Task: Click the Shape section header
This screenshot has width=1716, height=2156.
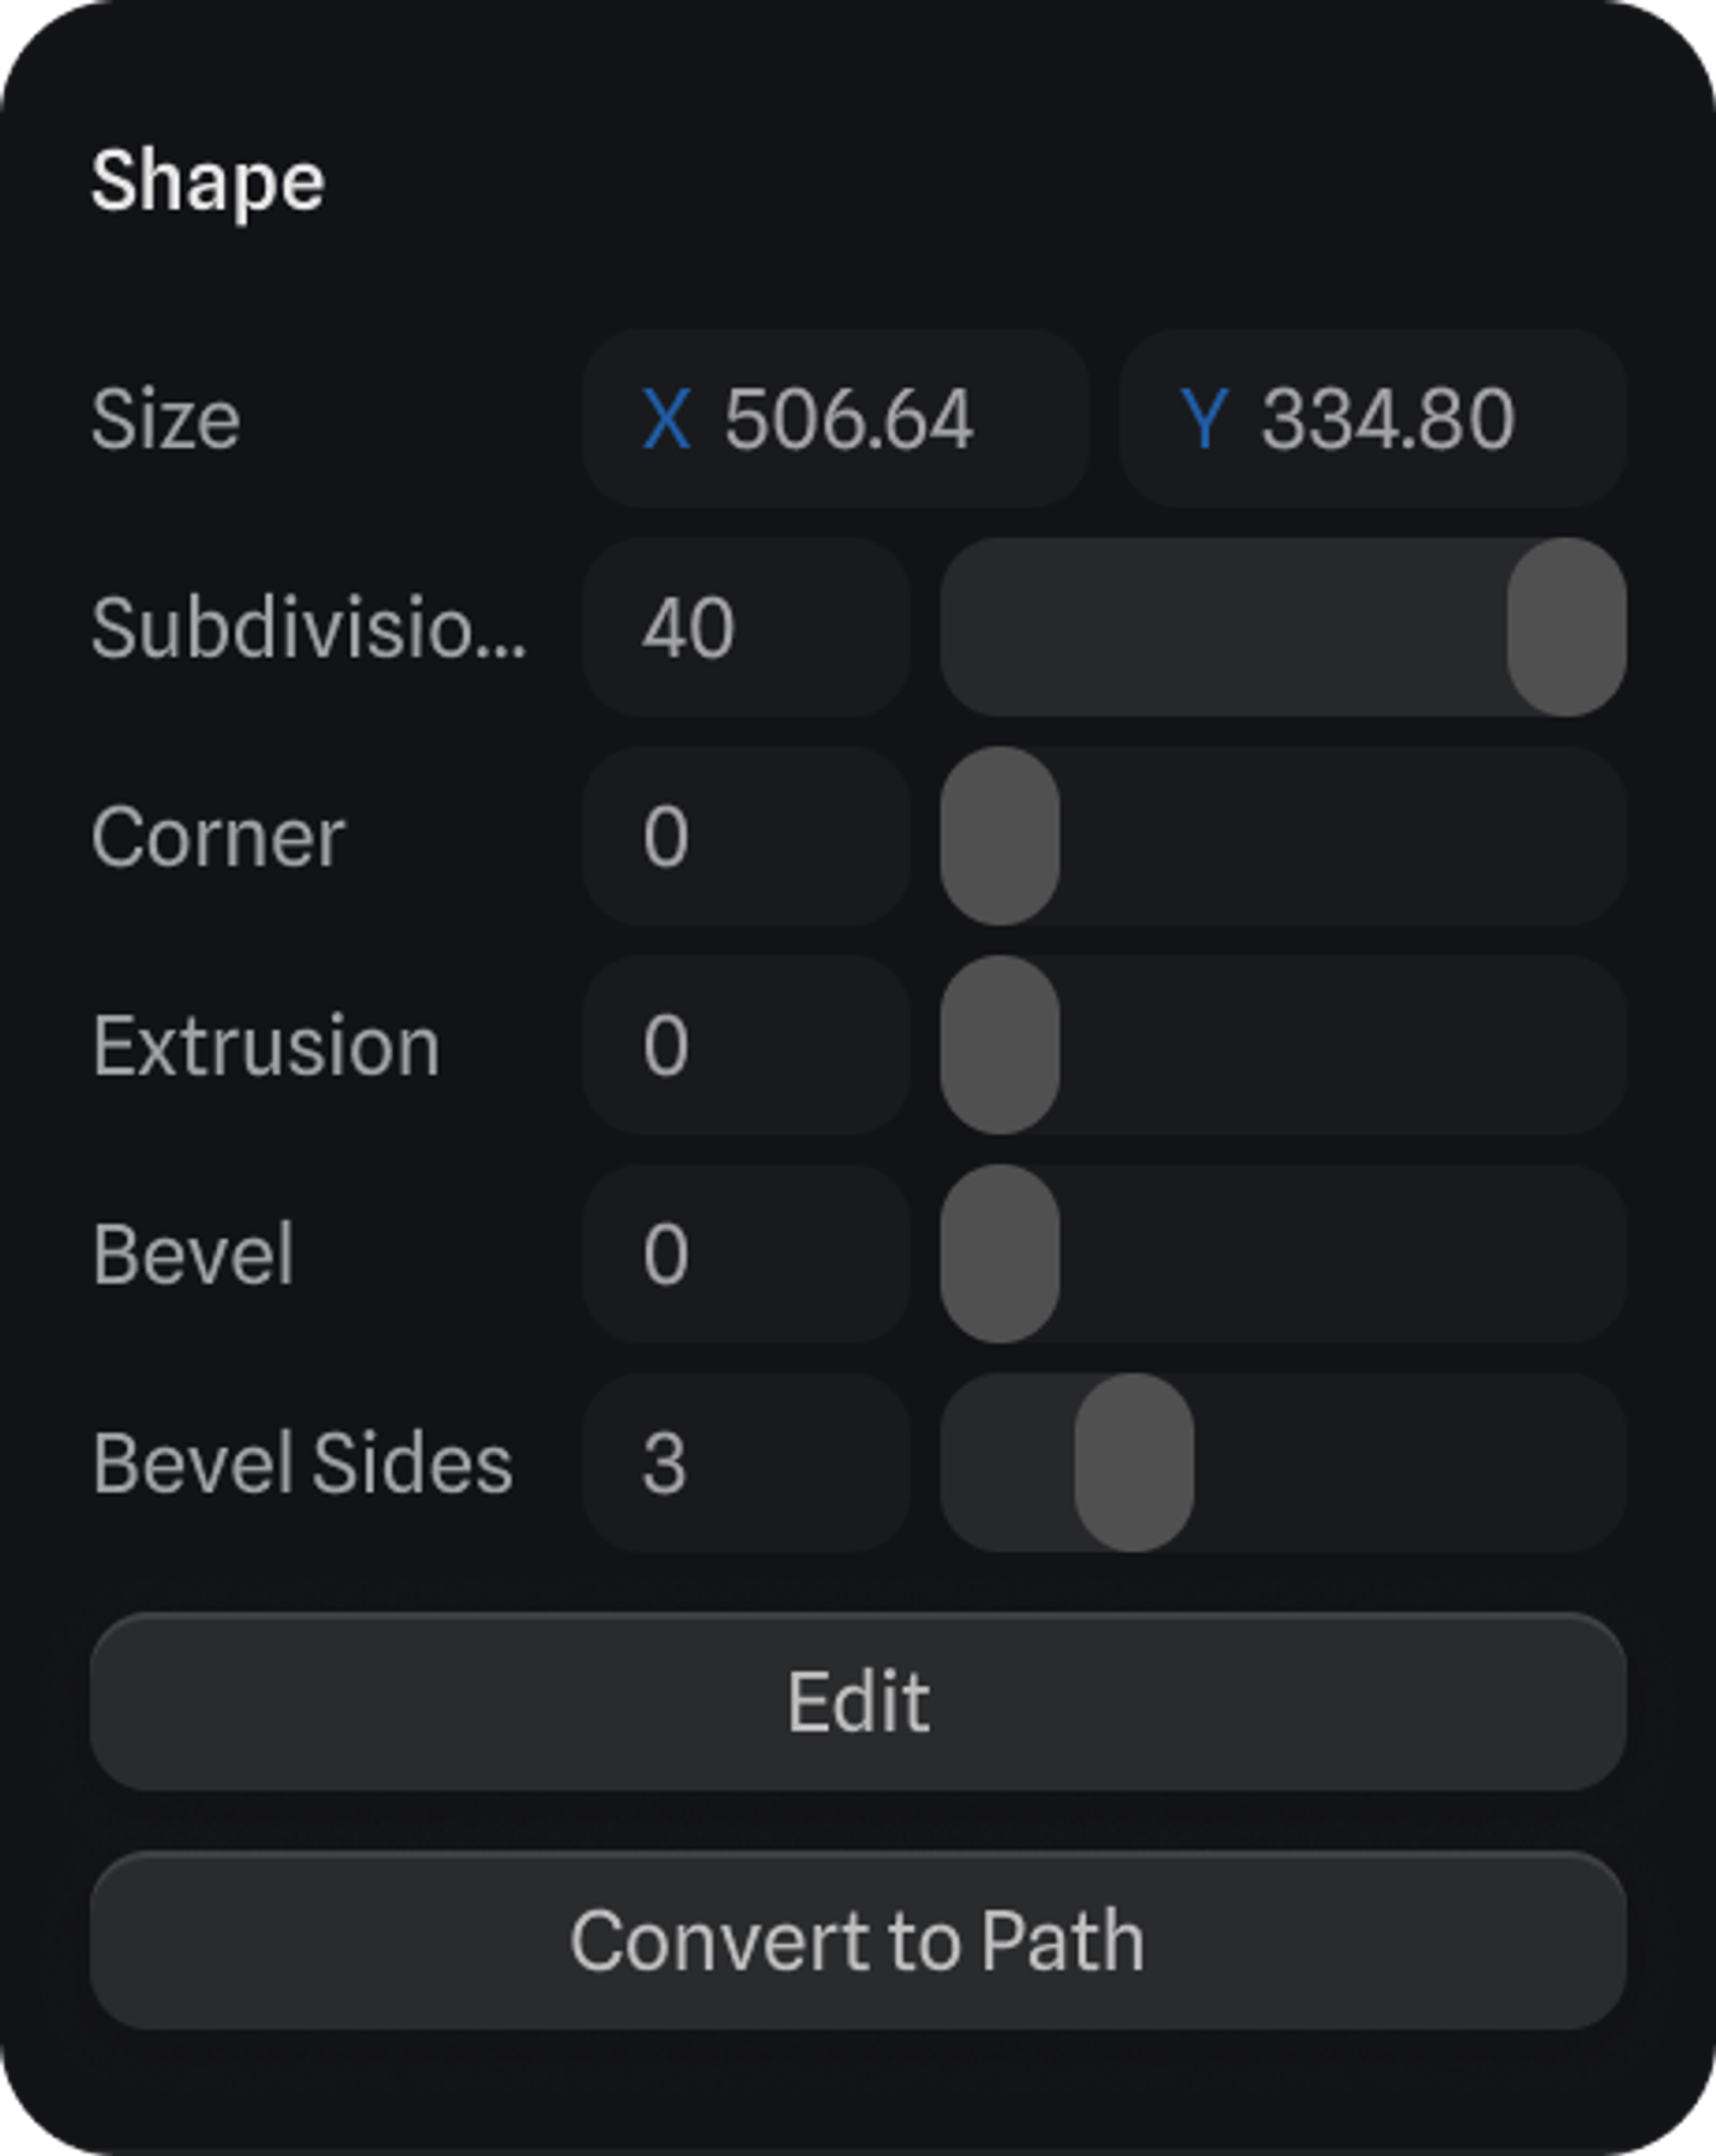Action: point(208,182)
